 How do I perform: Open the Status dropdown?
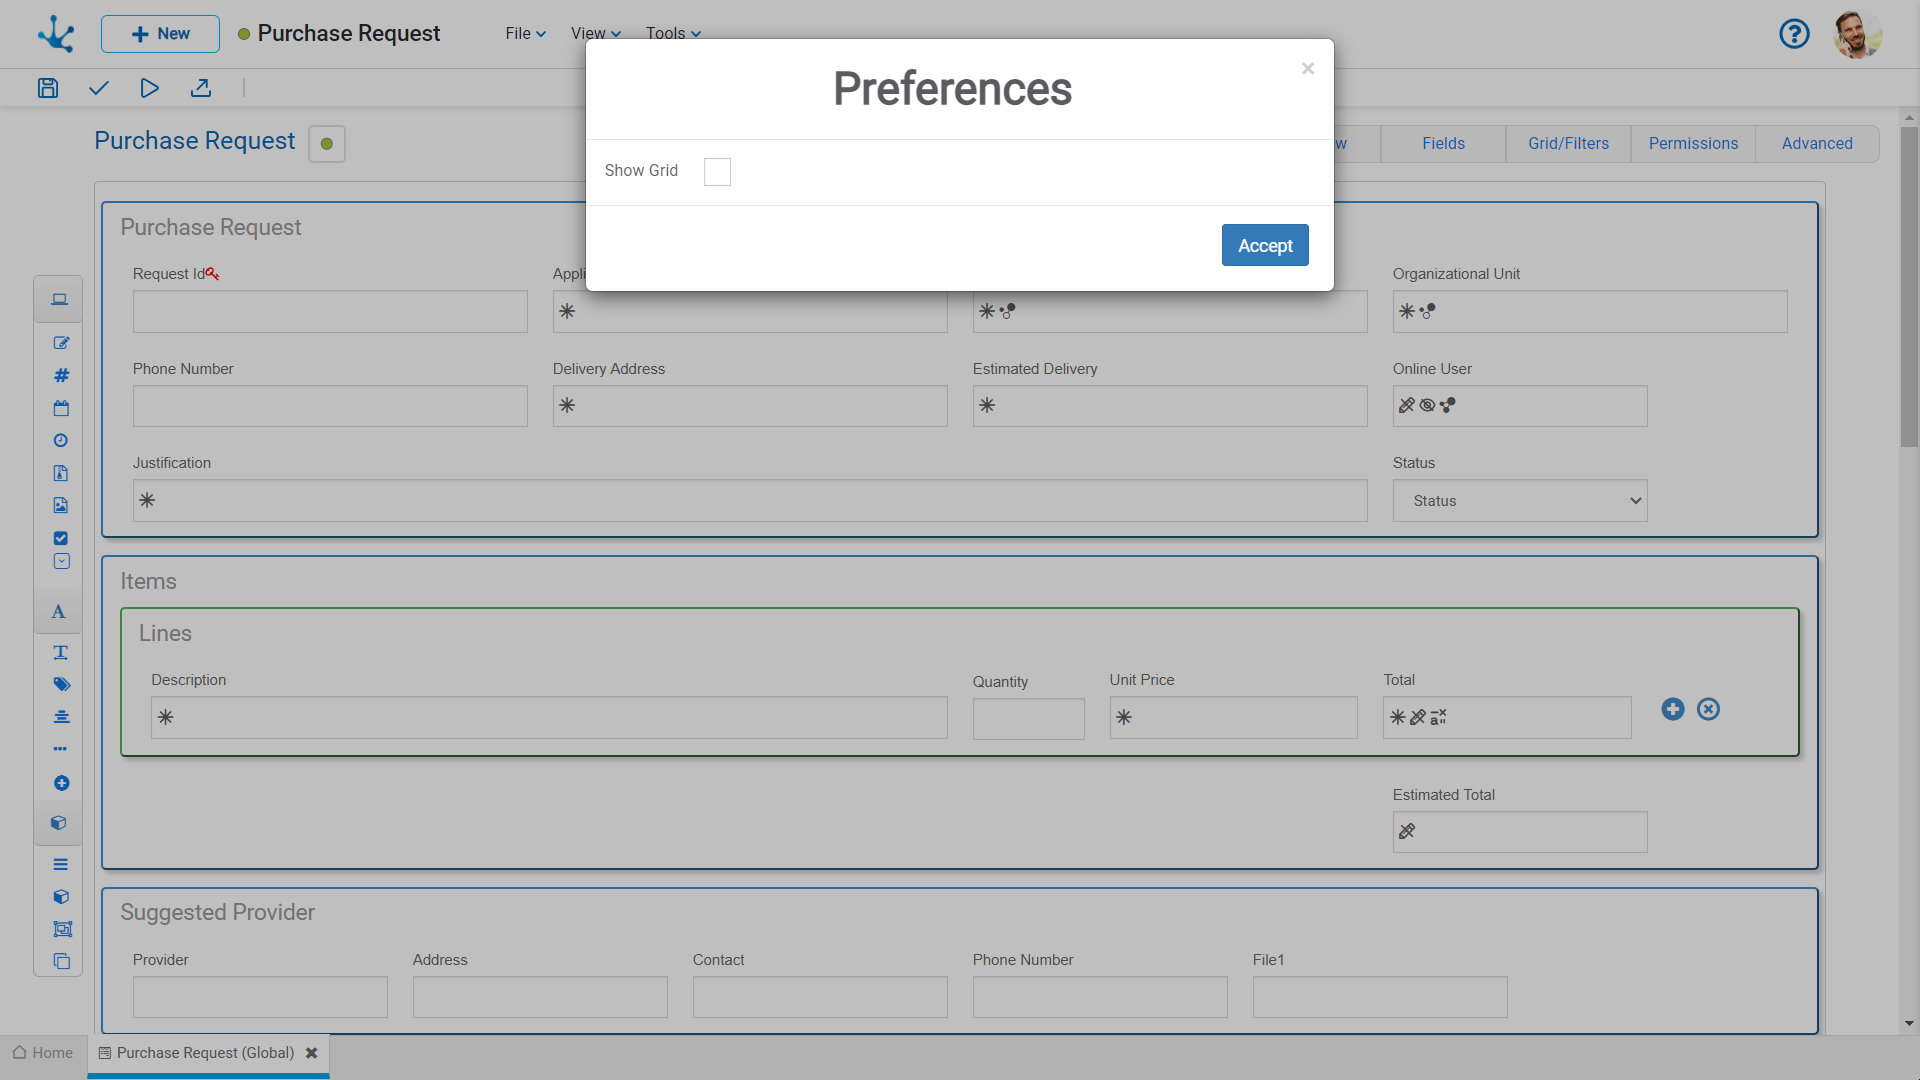1519,500
